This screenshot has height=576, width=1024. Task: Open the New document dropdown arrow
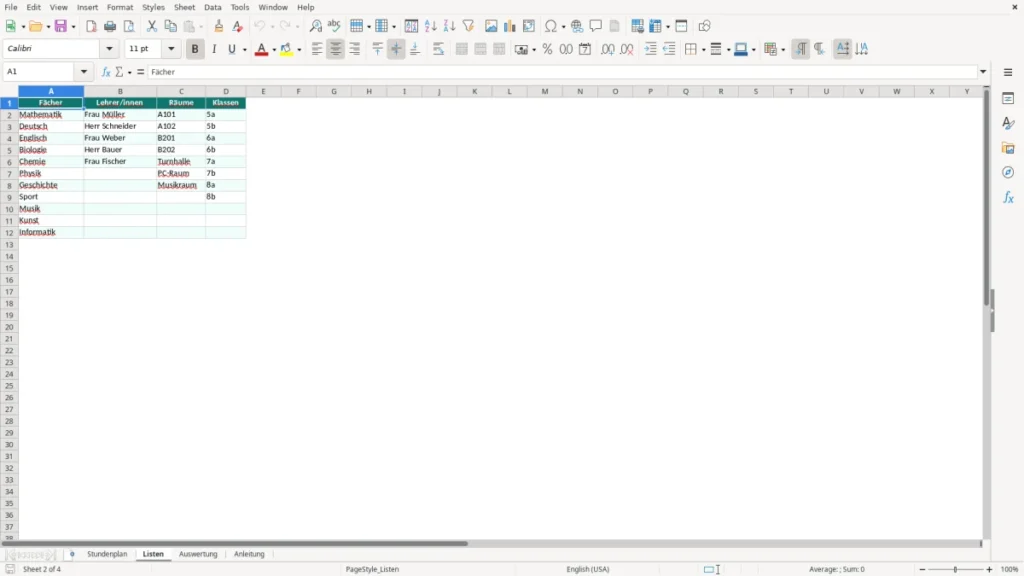(x=23, y=27)
